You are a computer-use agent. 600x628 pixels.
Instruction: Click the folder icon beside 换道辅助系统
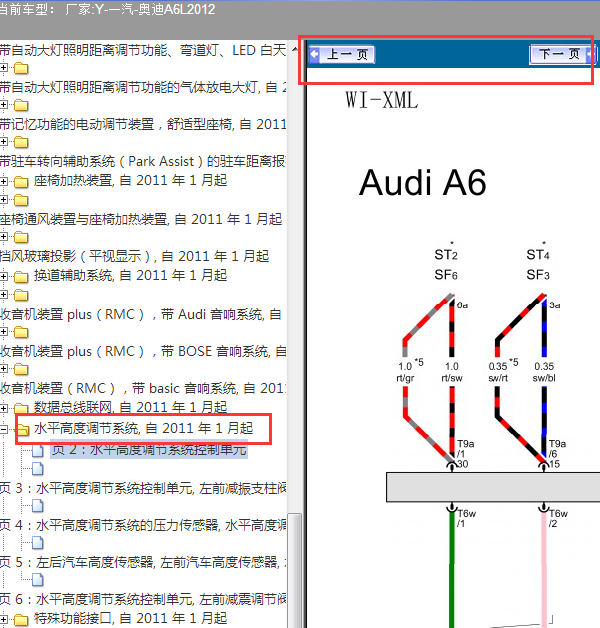pyautogui.click(x=21, y=277)
